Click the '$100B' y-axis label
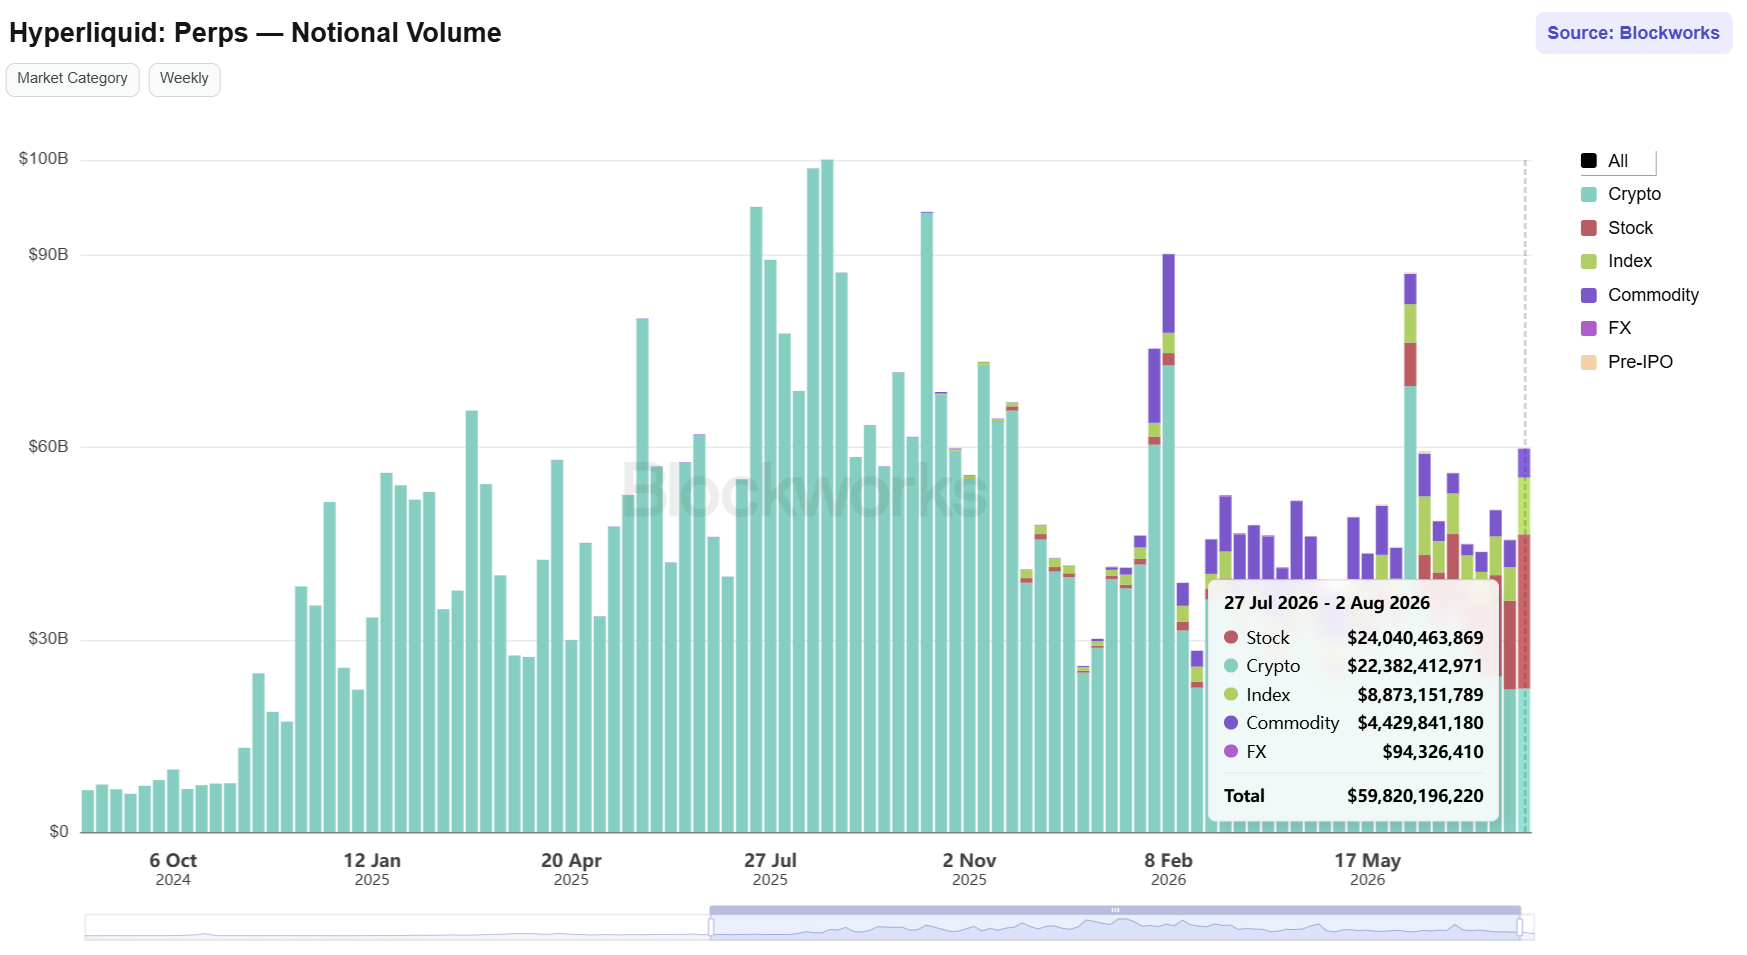The image size is (1747, 955). coord(44,159)
